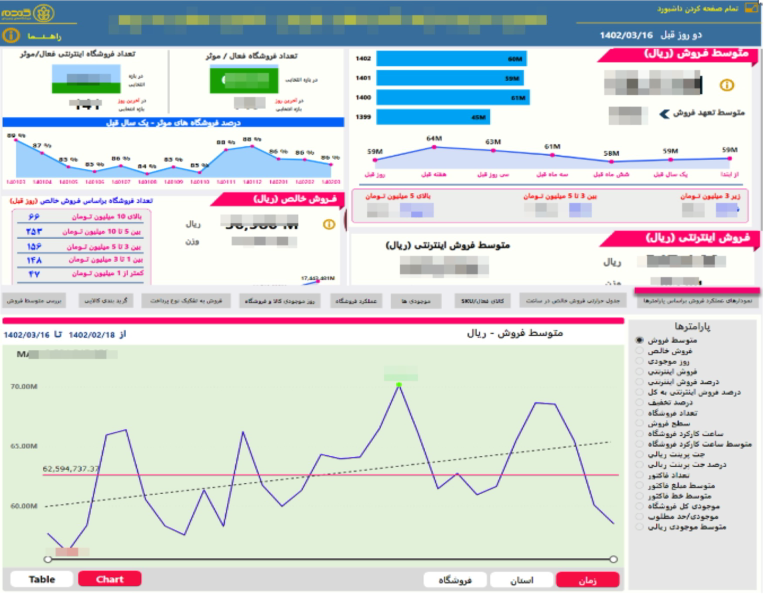Click the full-screen dashboard icon

(752, 8)
